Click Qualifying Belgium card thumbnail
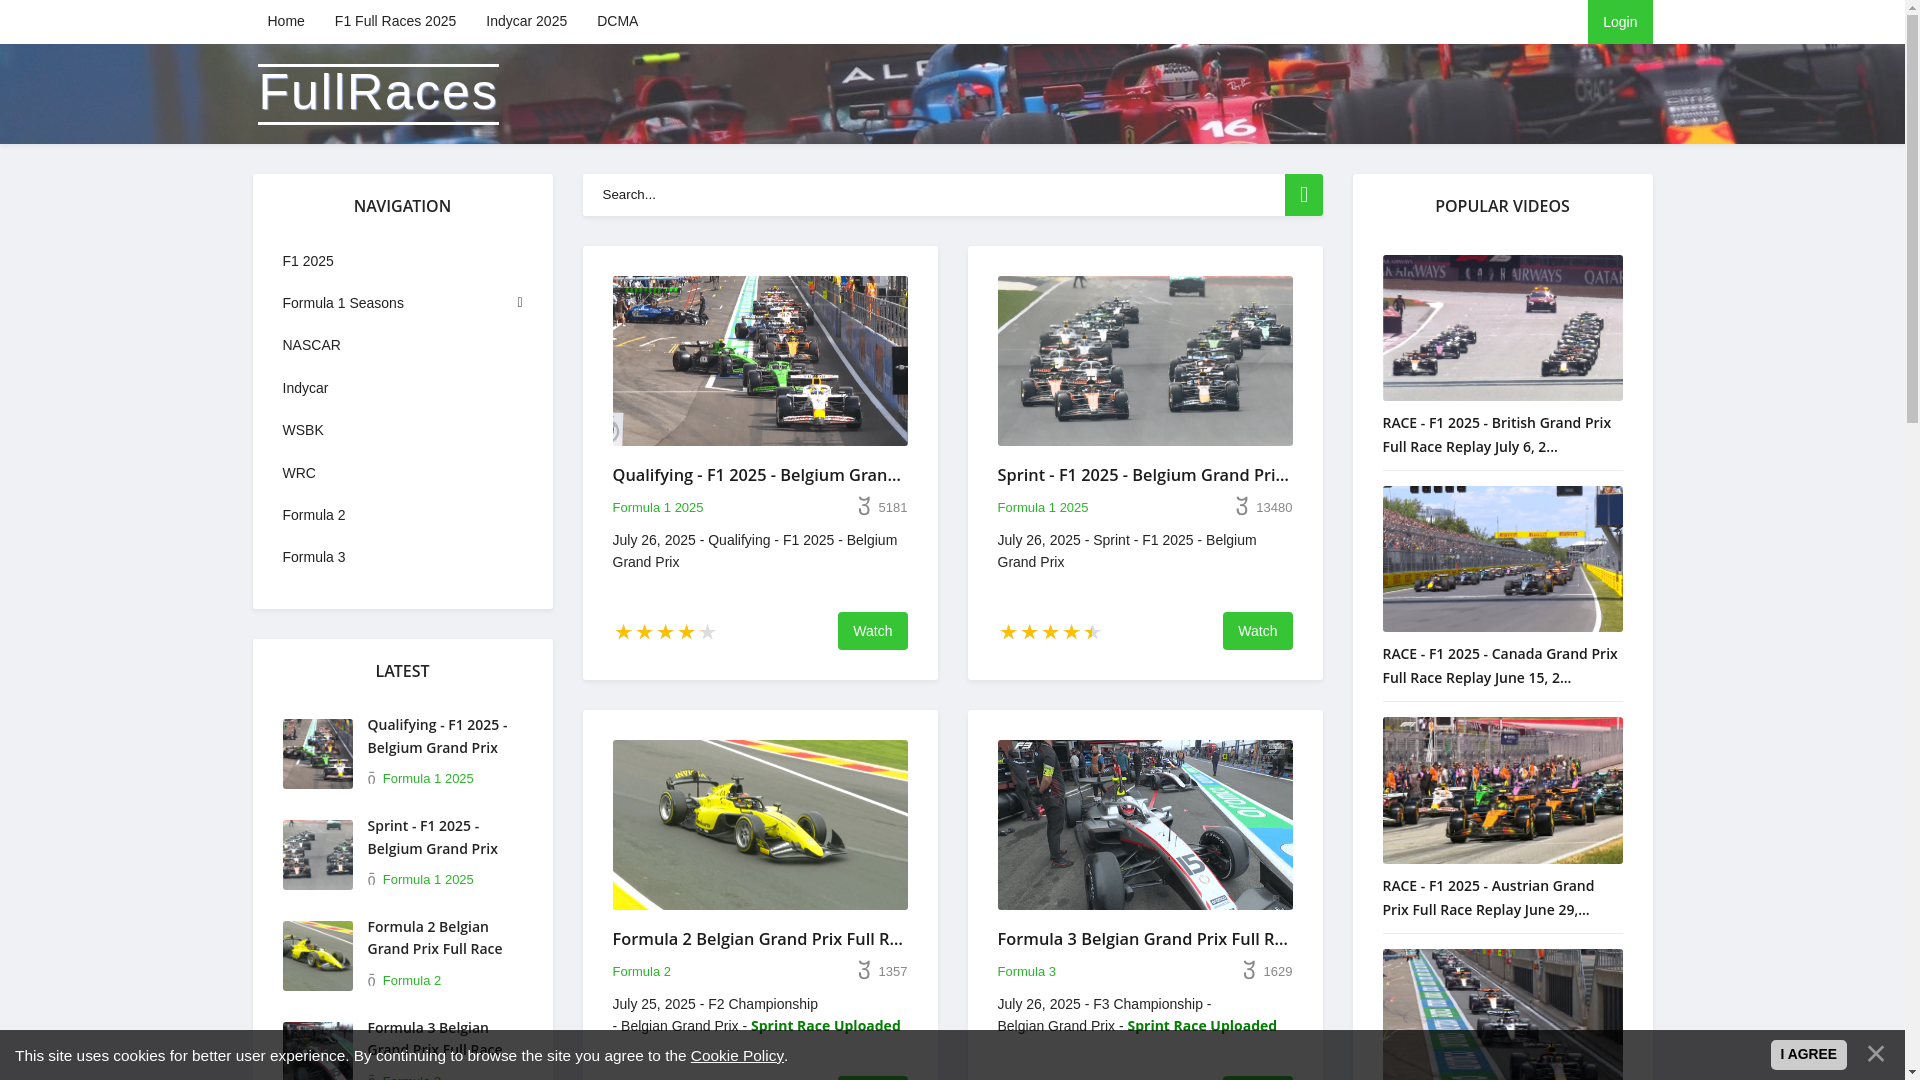Viewport: 1920px width, 1080px height. pos(760,361)
